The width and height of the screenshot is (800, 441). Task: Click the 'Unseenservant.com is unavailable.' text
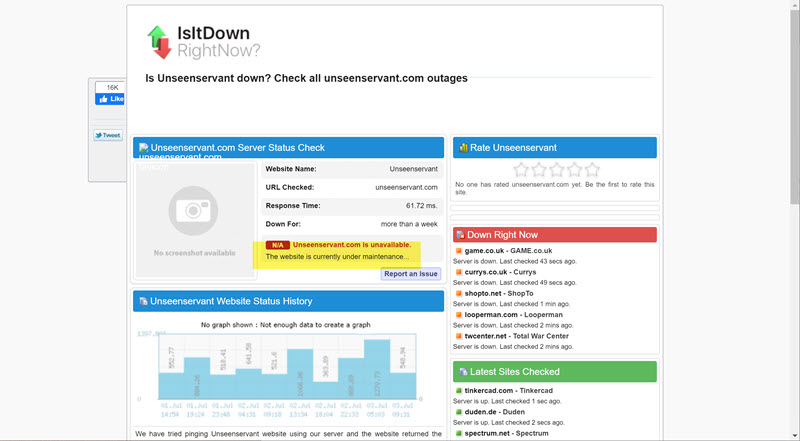(352, 244)
